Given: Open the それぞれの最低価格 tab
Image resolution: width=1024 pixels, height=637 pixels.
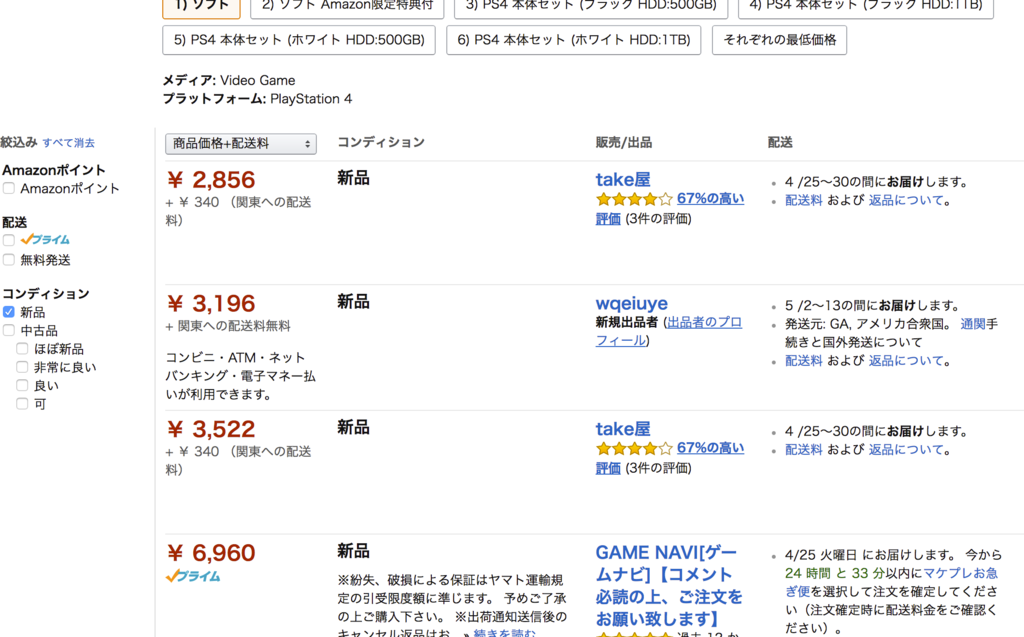Looking at the screenshot, I should [780, 40].
